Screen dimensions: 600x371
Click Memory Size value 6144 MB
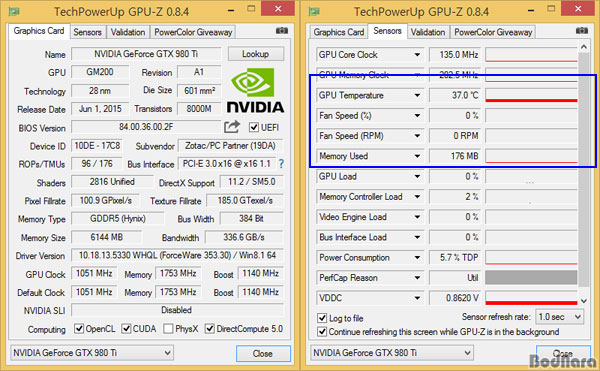[106, 237]
